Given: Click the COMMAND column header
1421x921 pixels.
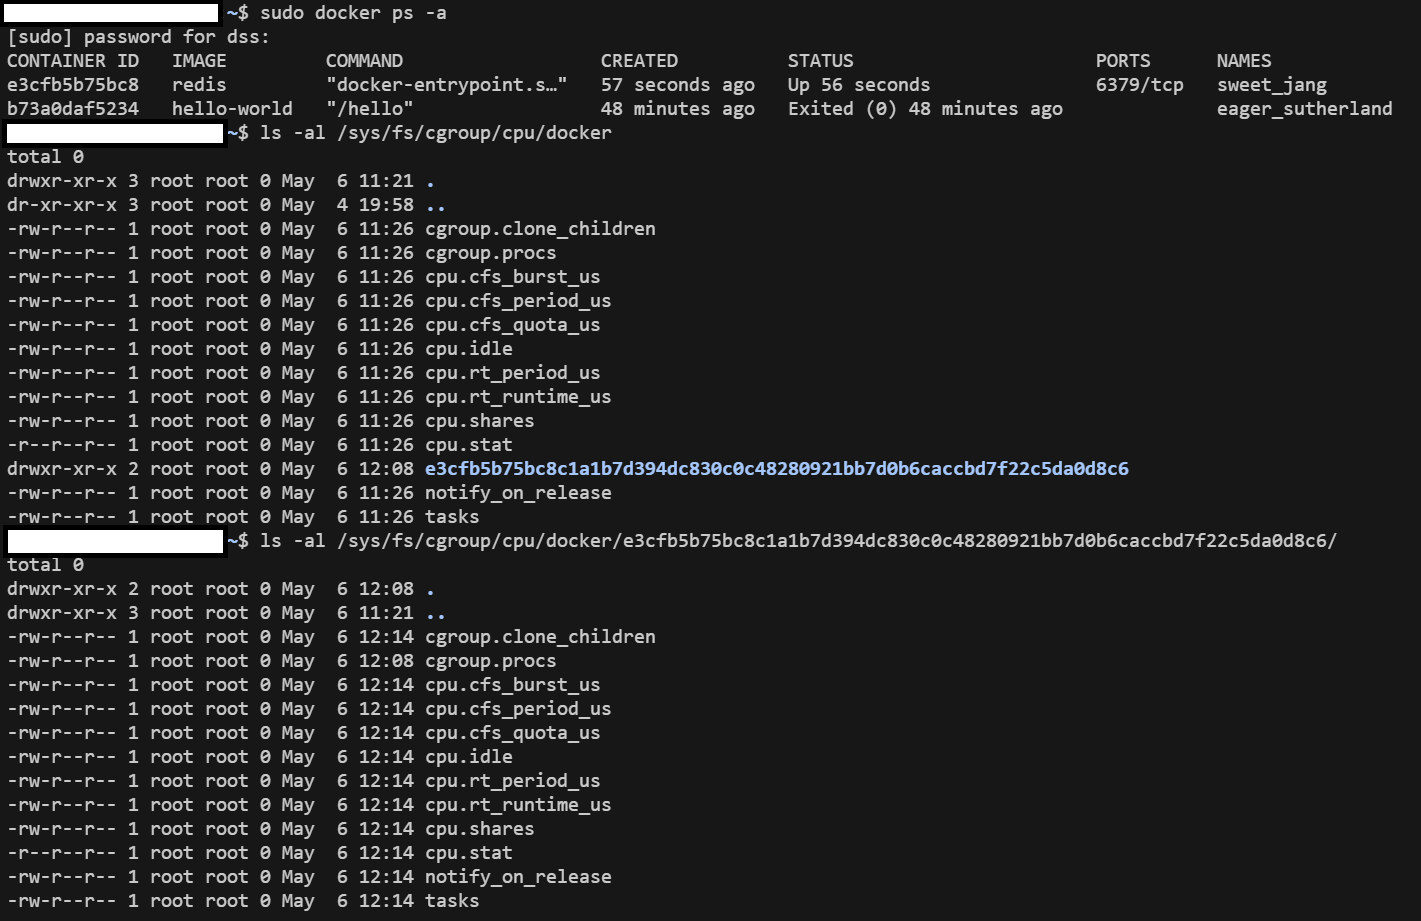Looking at the screenshot, I should click(364, 61).
